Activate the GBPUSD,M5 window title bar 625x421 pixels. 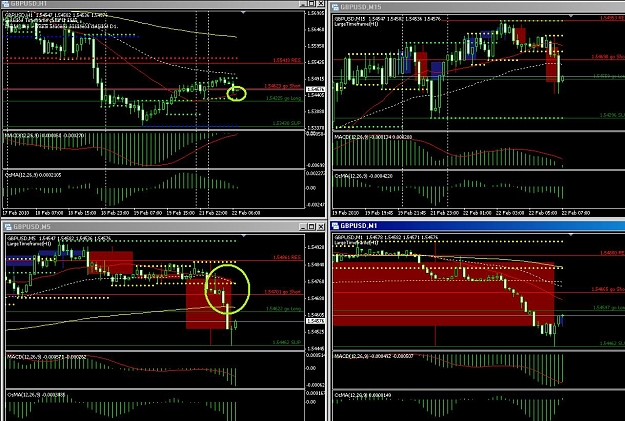point(163,226)
